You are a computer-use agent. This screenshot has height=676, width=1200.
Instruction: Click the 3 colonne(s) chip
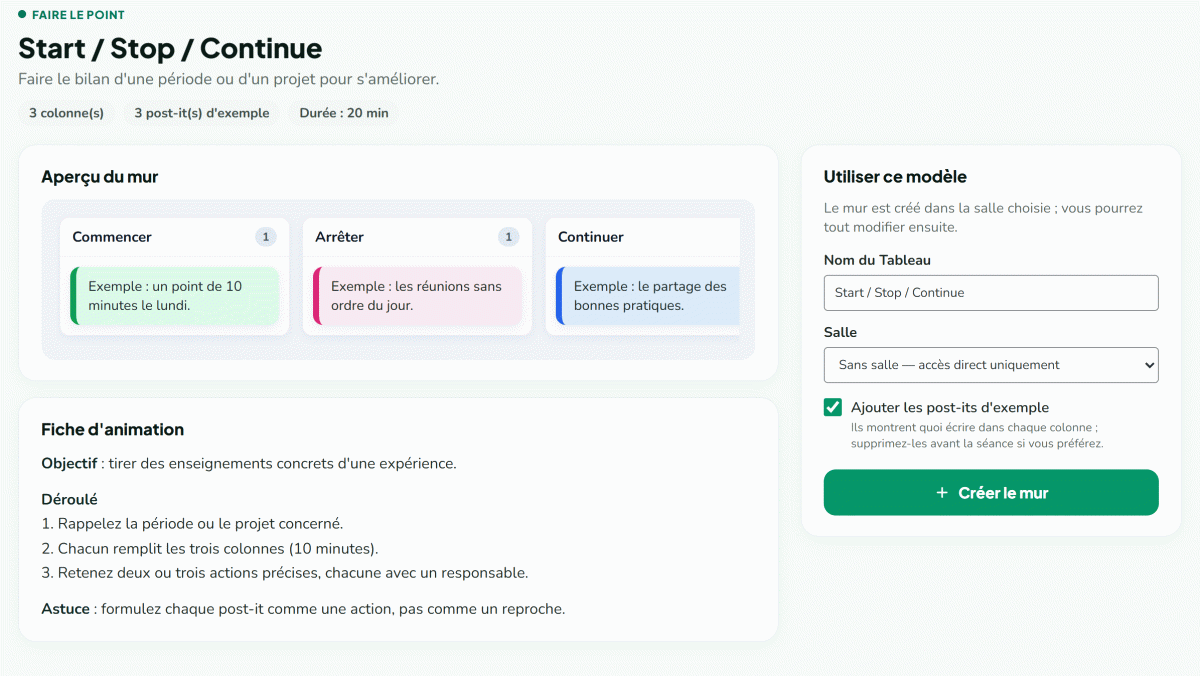[66, 113]
